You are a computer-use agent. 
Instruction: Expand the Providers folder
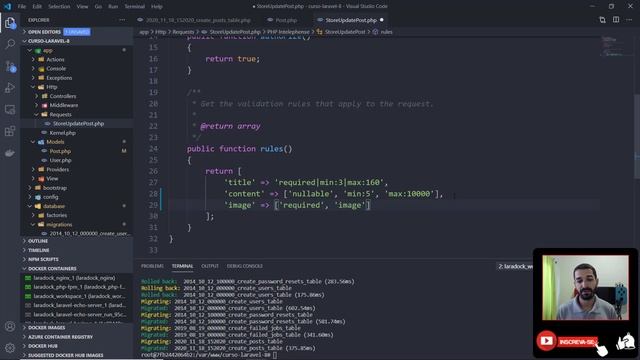point(77,169)
